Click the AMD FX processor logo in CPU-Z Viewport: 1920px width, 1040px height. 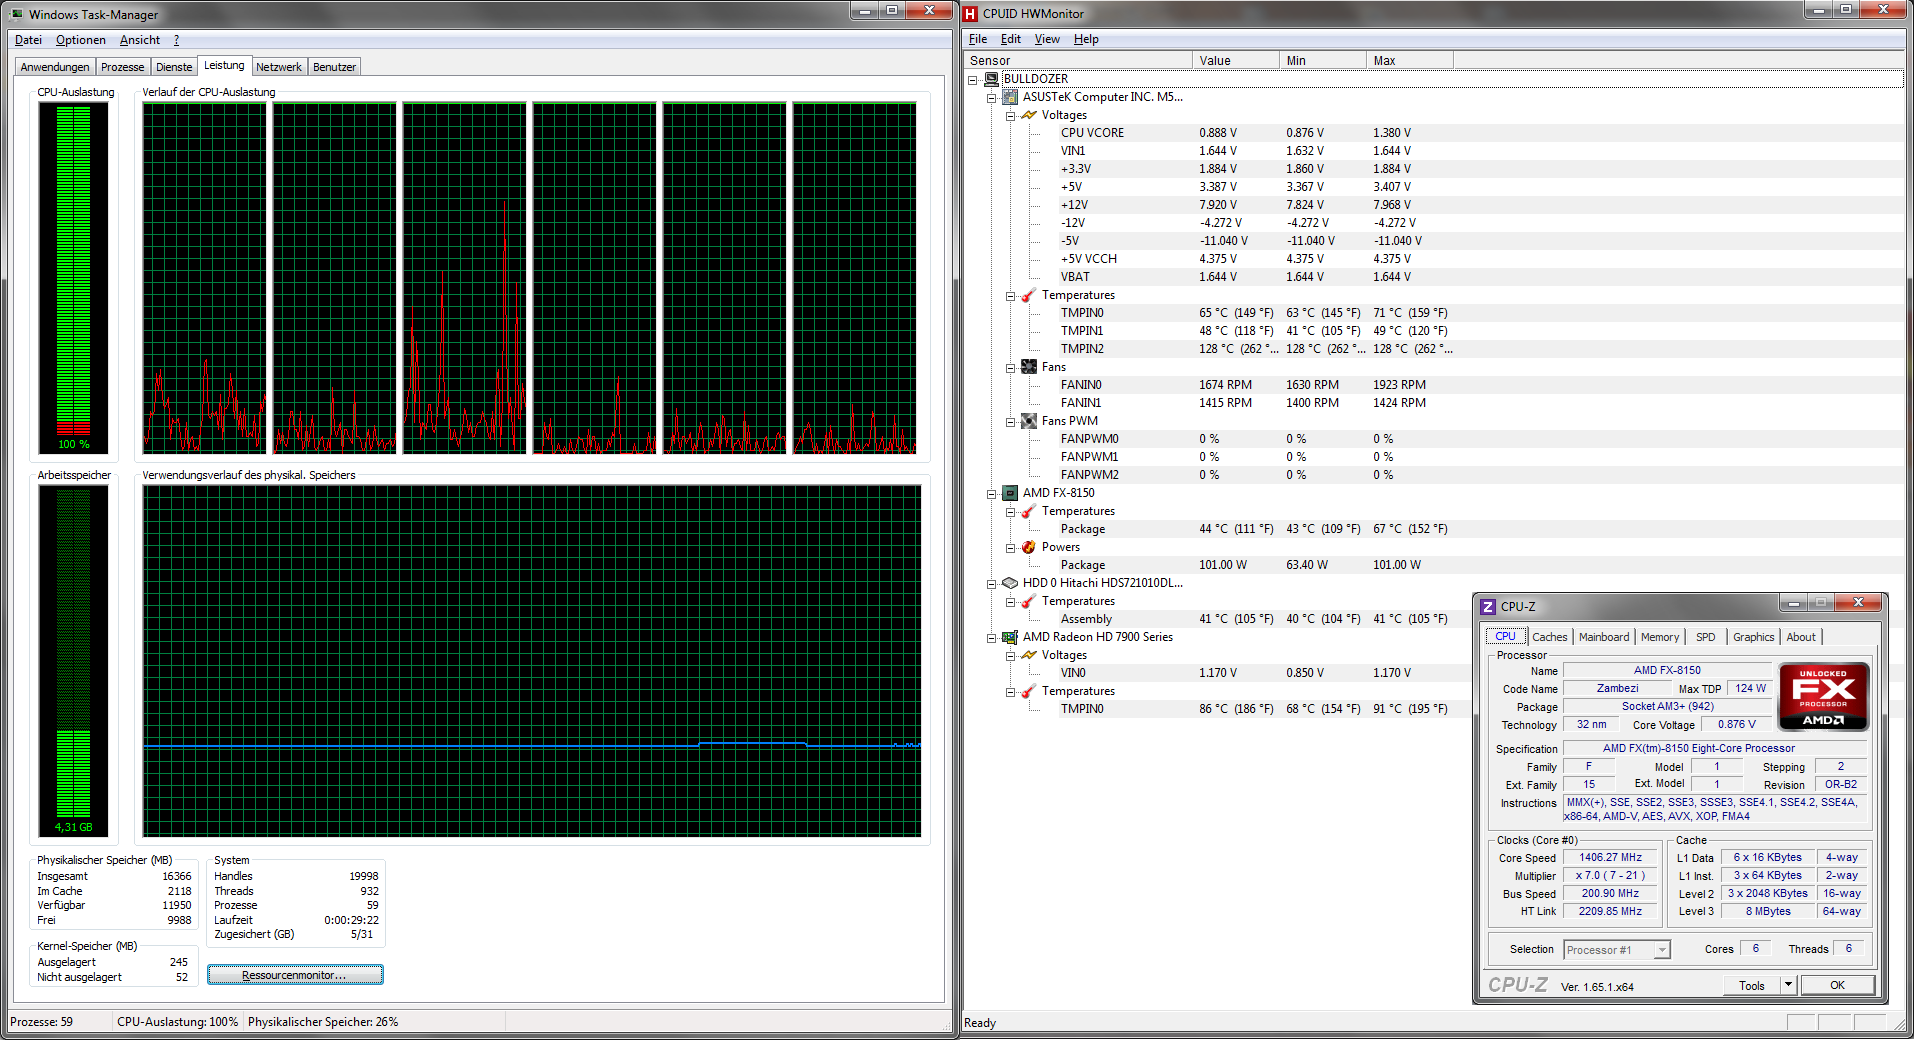[1823, 696]
